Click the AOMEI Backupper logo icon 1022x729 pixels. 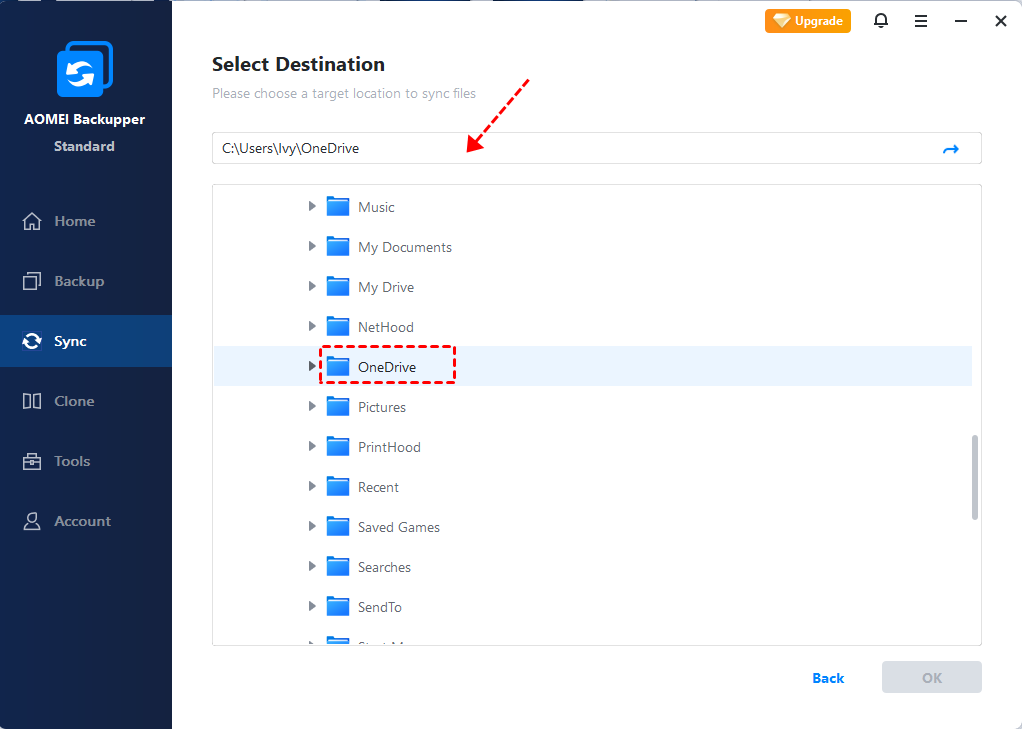[84, 70]
